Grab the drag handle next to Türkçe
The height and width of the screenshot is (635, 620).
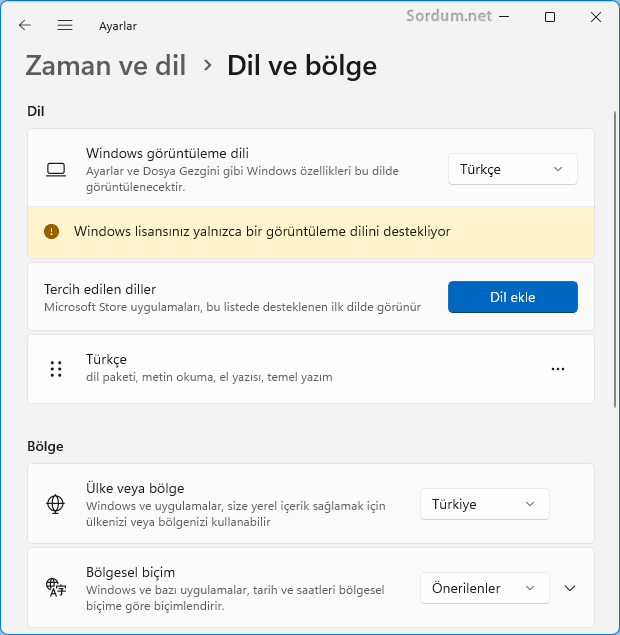pyautogui.click(x=56, y=369)
